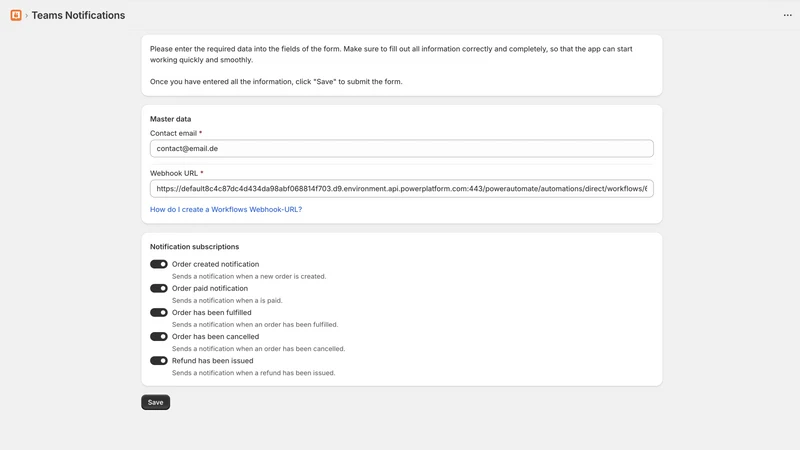This screenshot has width=800, height=450.
Task: Open the three-dot more options menu
Action: tap(787, 15)
